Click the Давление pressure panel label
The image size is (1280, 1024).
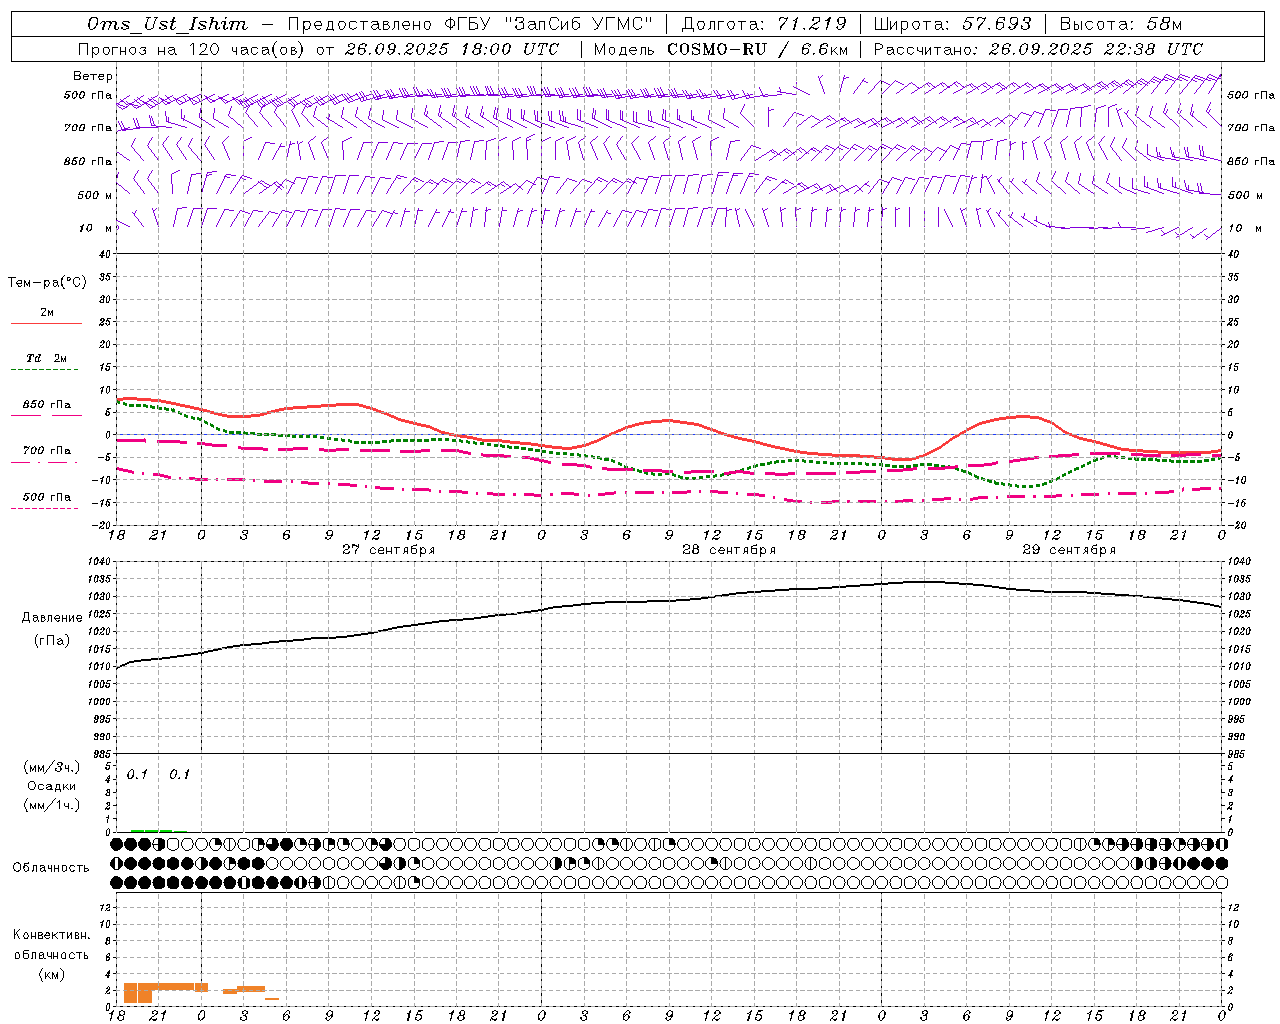tap(52, 618)
